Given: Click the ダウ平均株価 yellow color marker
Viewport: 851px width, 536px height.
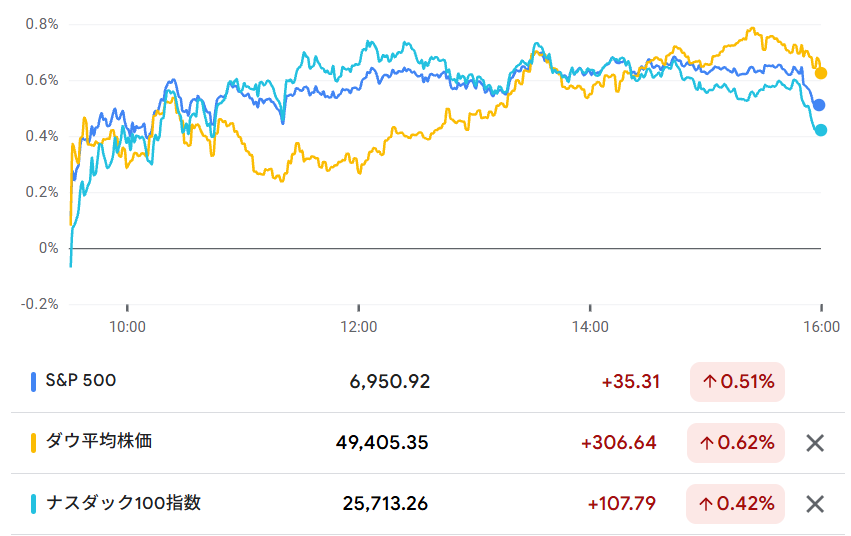Looking at the screenshot, I should click(34, 443).
